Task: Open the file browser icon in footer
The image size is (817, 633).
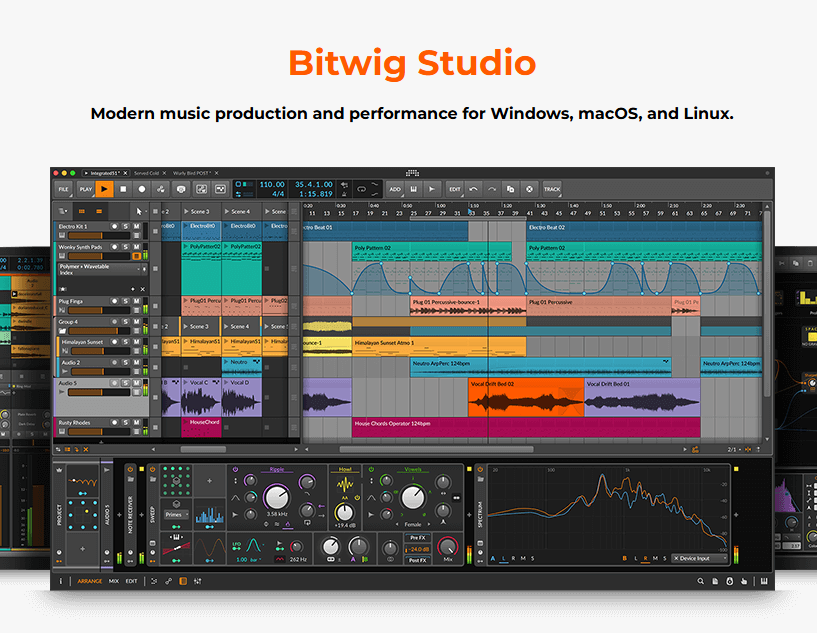Action: [x=715, y=581]
